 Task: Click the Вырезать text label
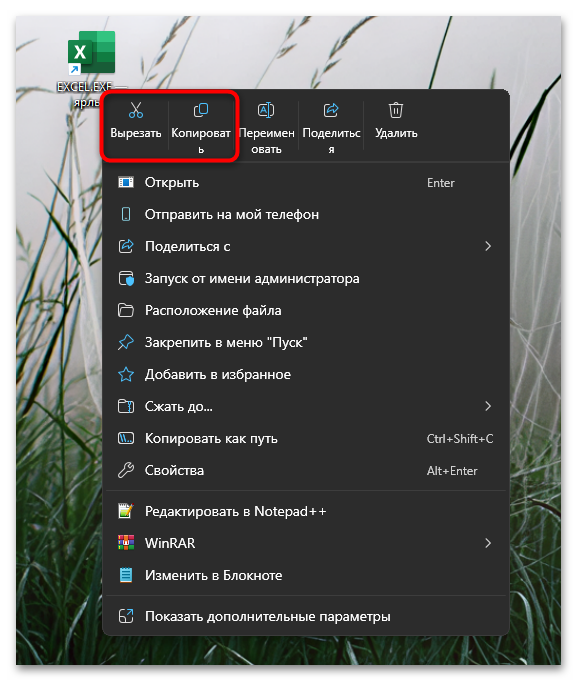[136, 133]
